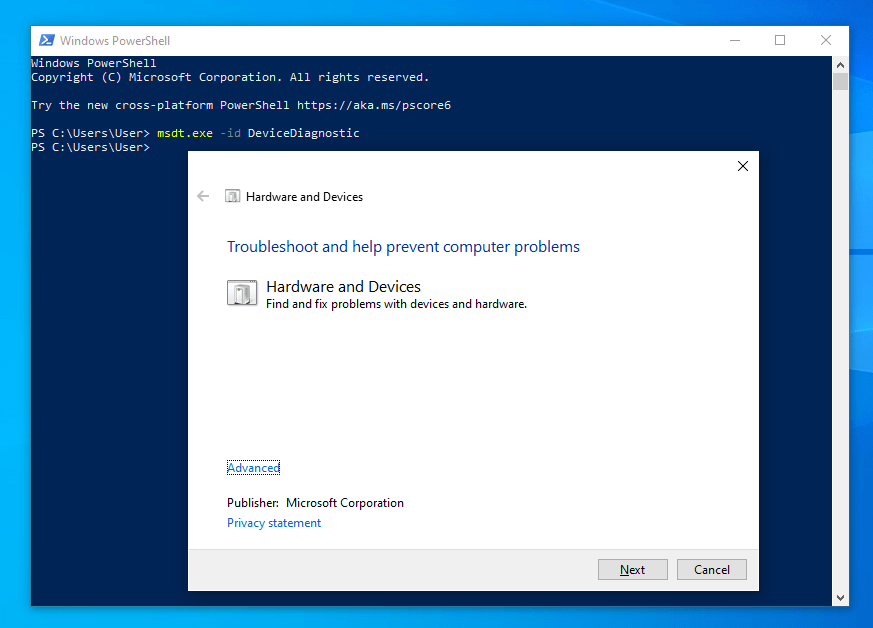This screenshot has height=628, width=873.
Task: Click the small Hardware and Devices header icon
Action: click(x=233, y=197)
